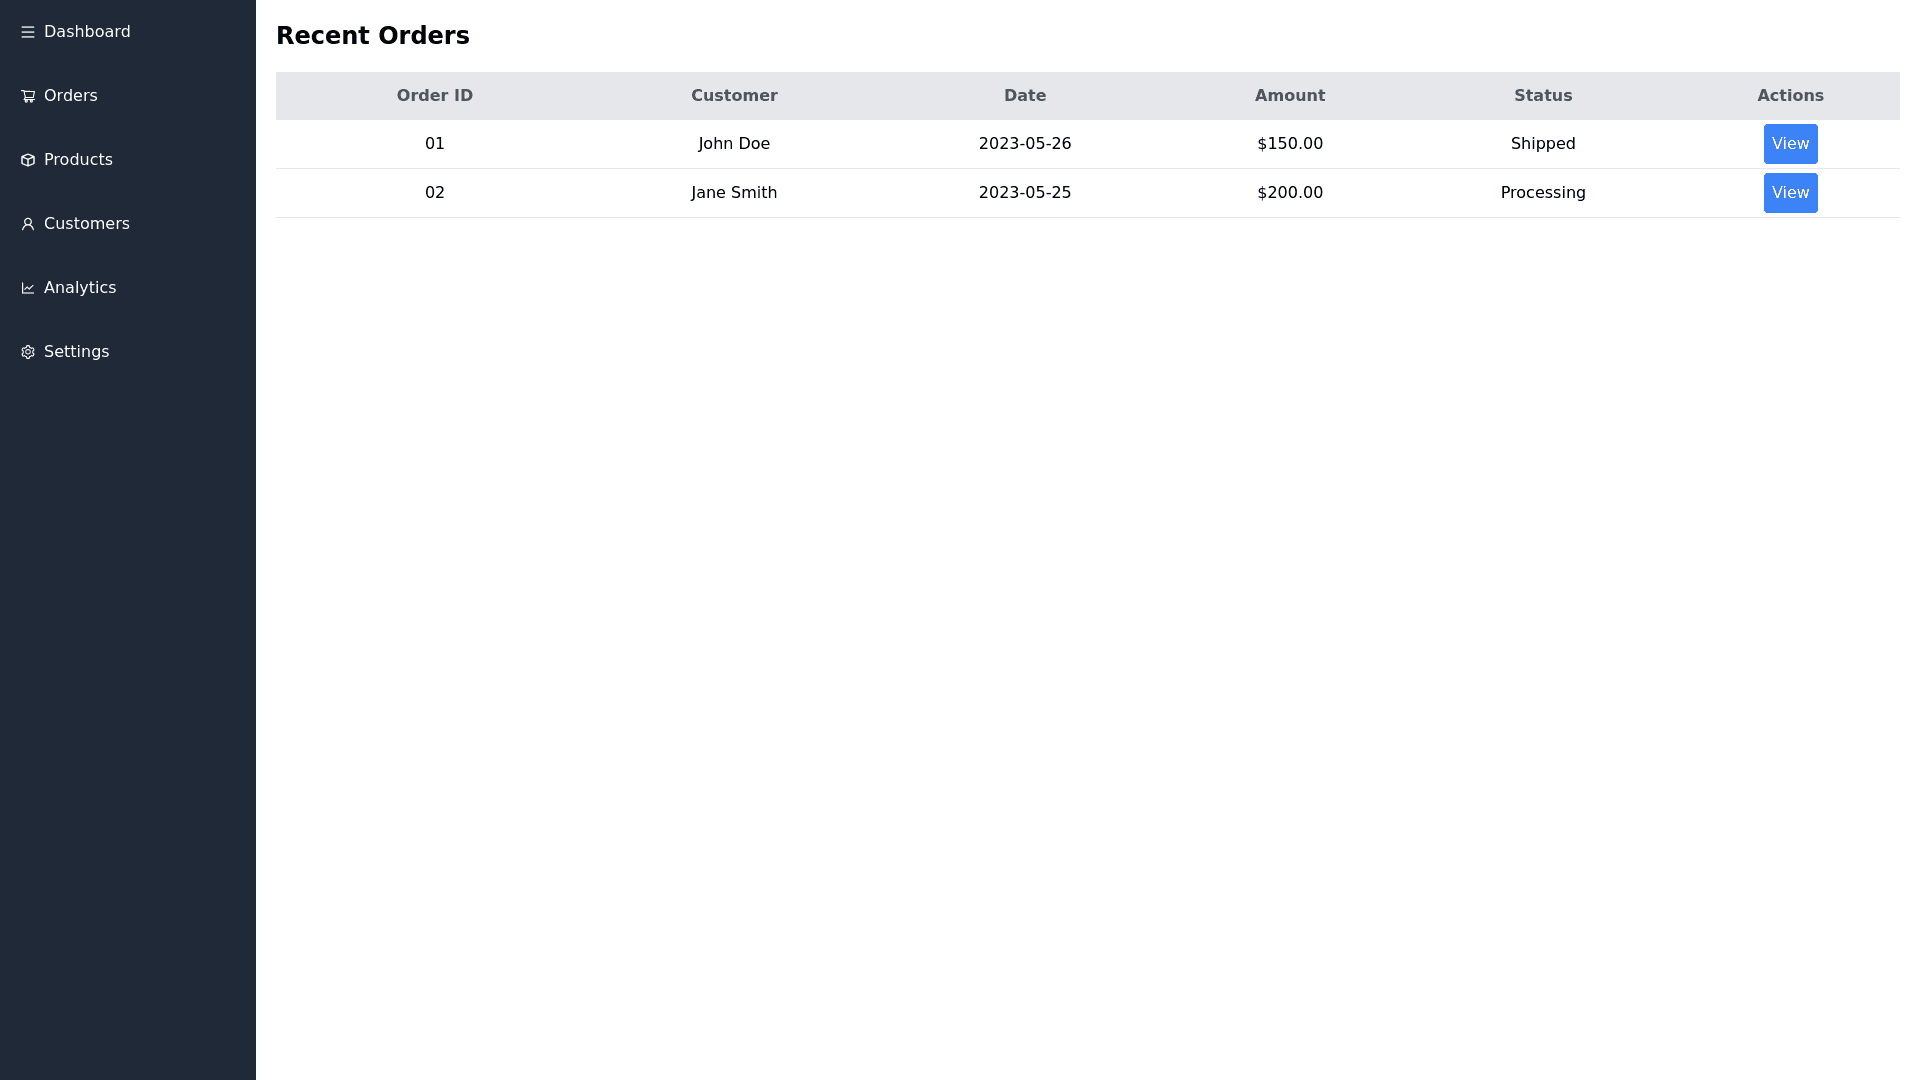Open the Settings text label
The height and width of the screenshot is (1080, 1920).
click(77, 352)
